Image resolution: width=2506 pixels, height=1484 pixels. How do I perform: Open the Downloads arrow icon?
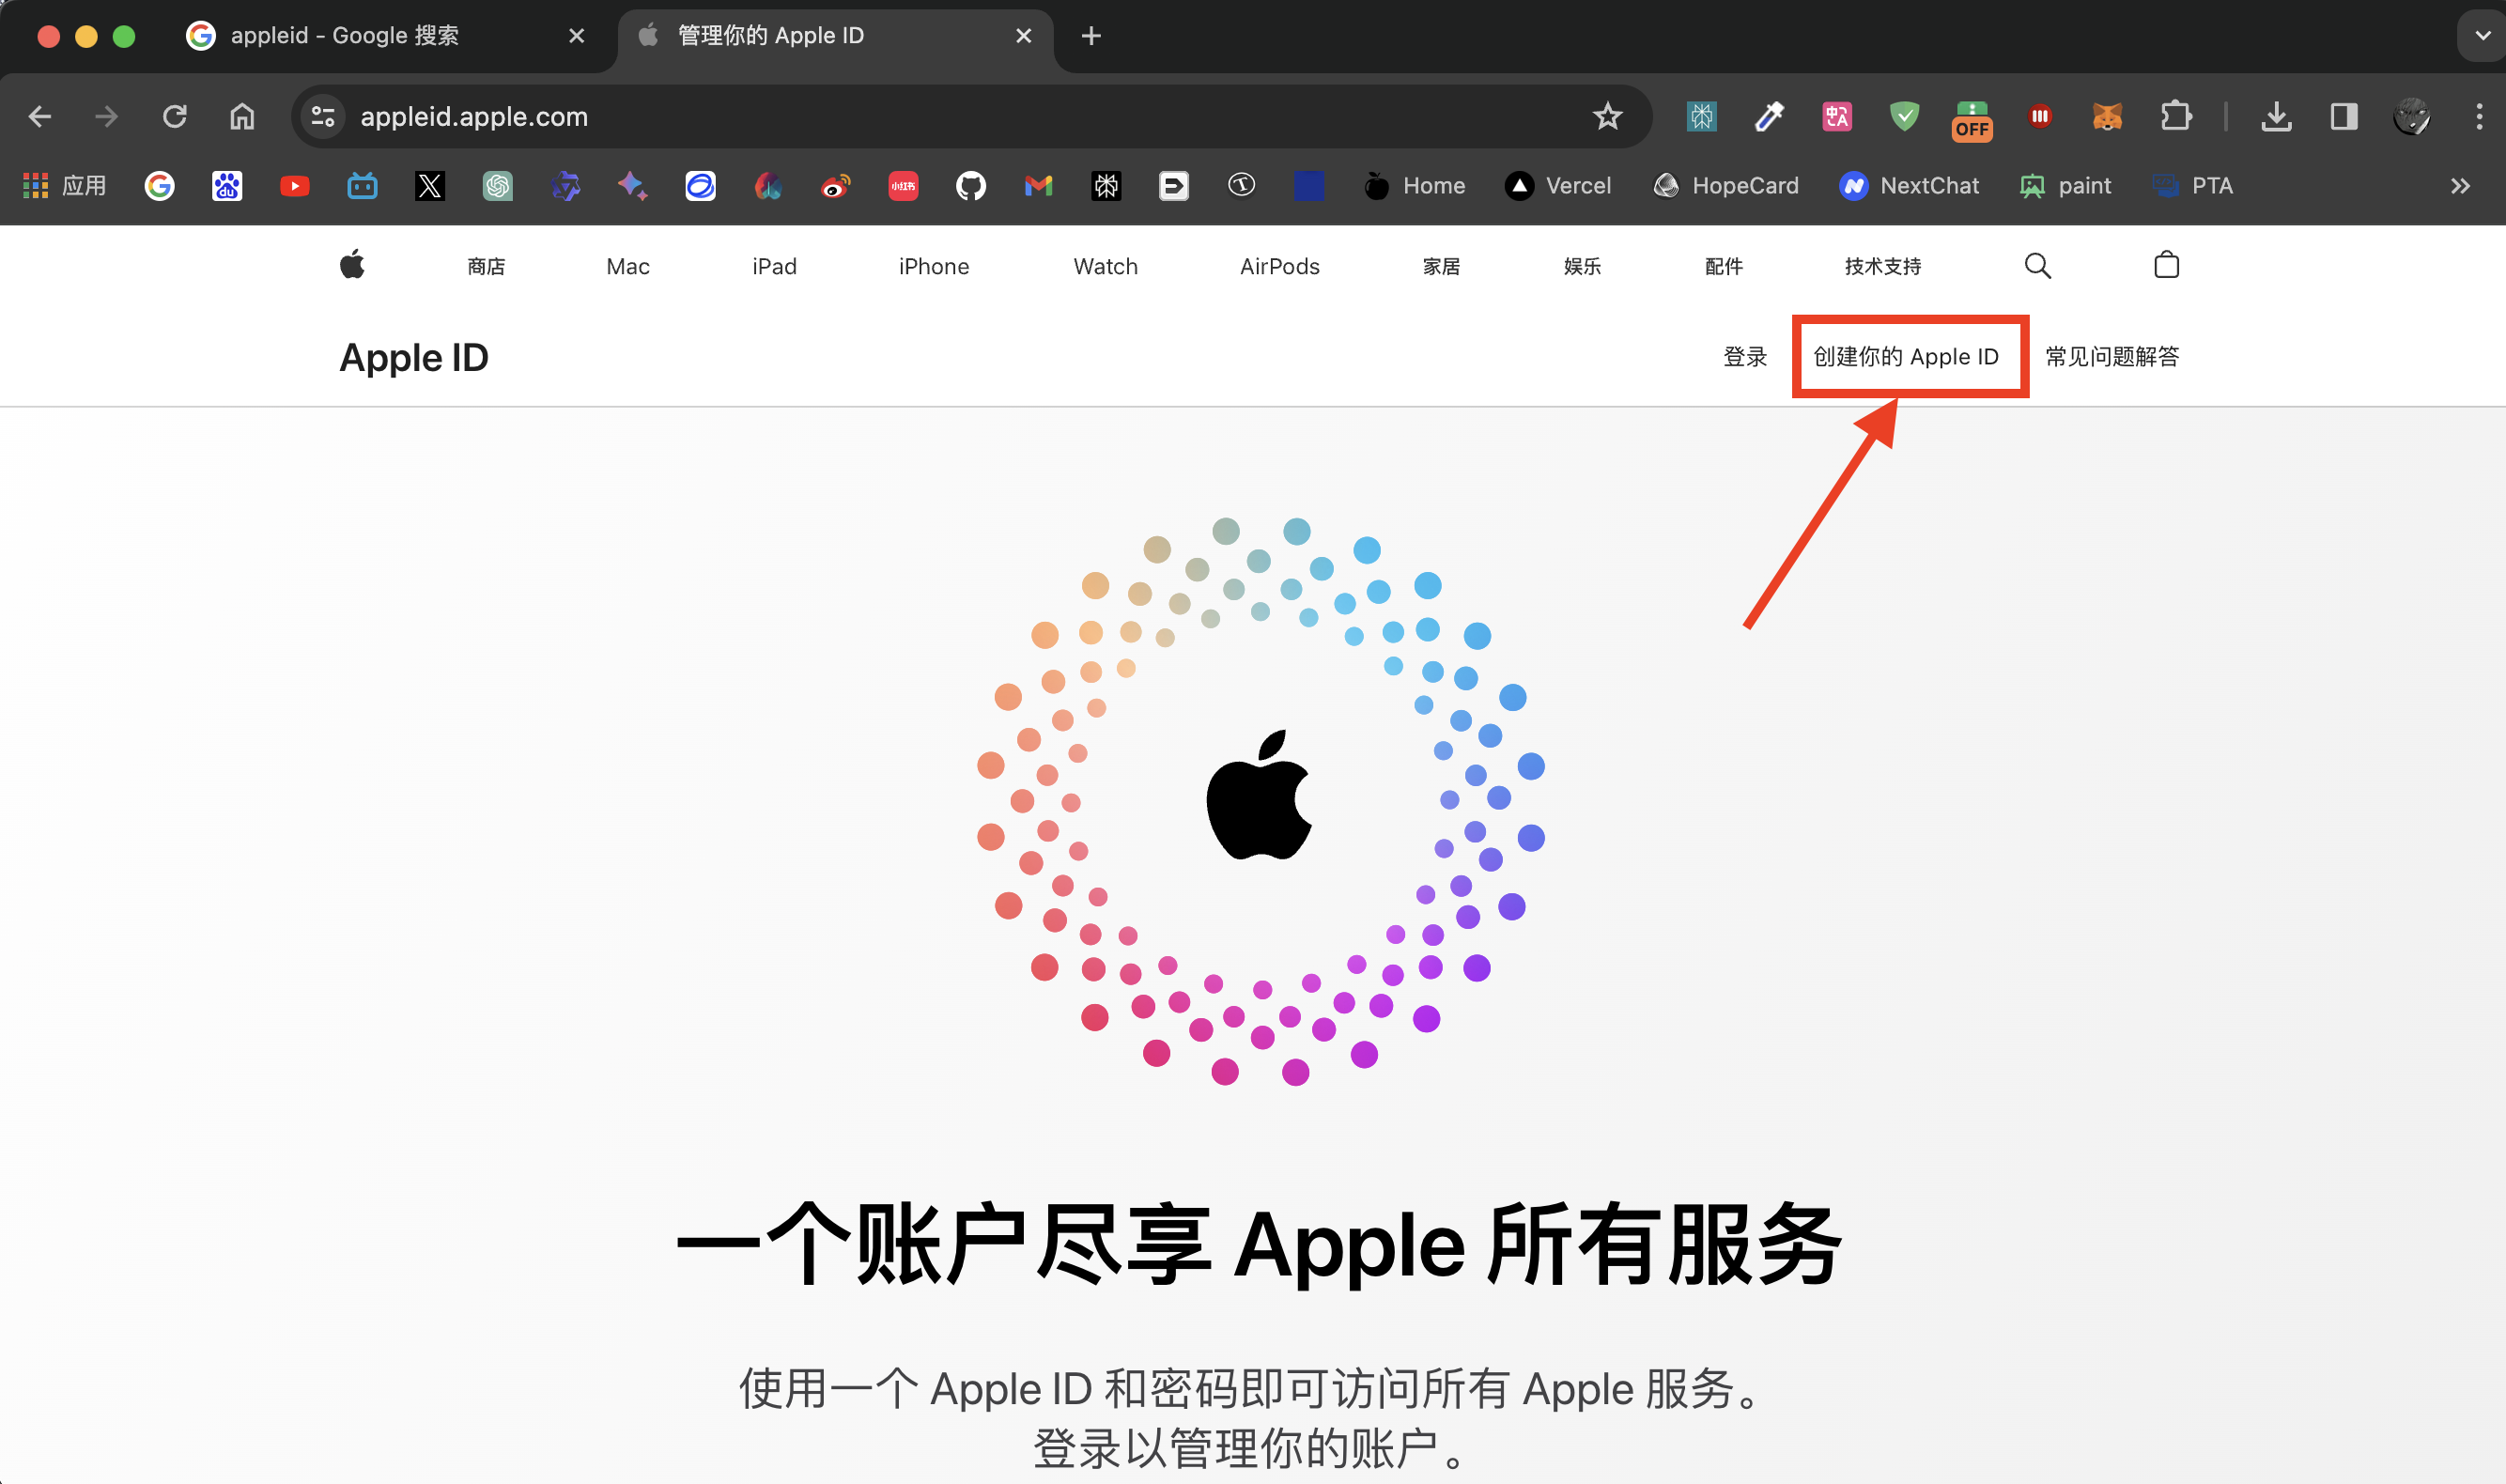click(2277, 117)
